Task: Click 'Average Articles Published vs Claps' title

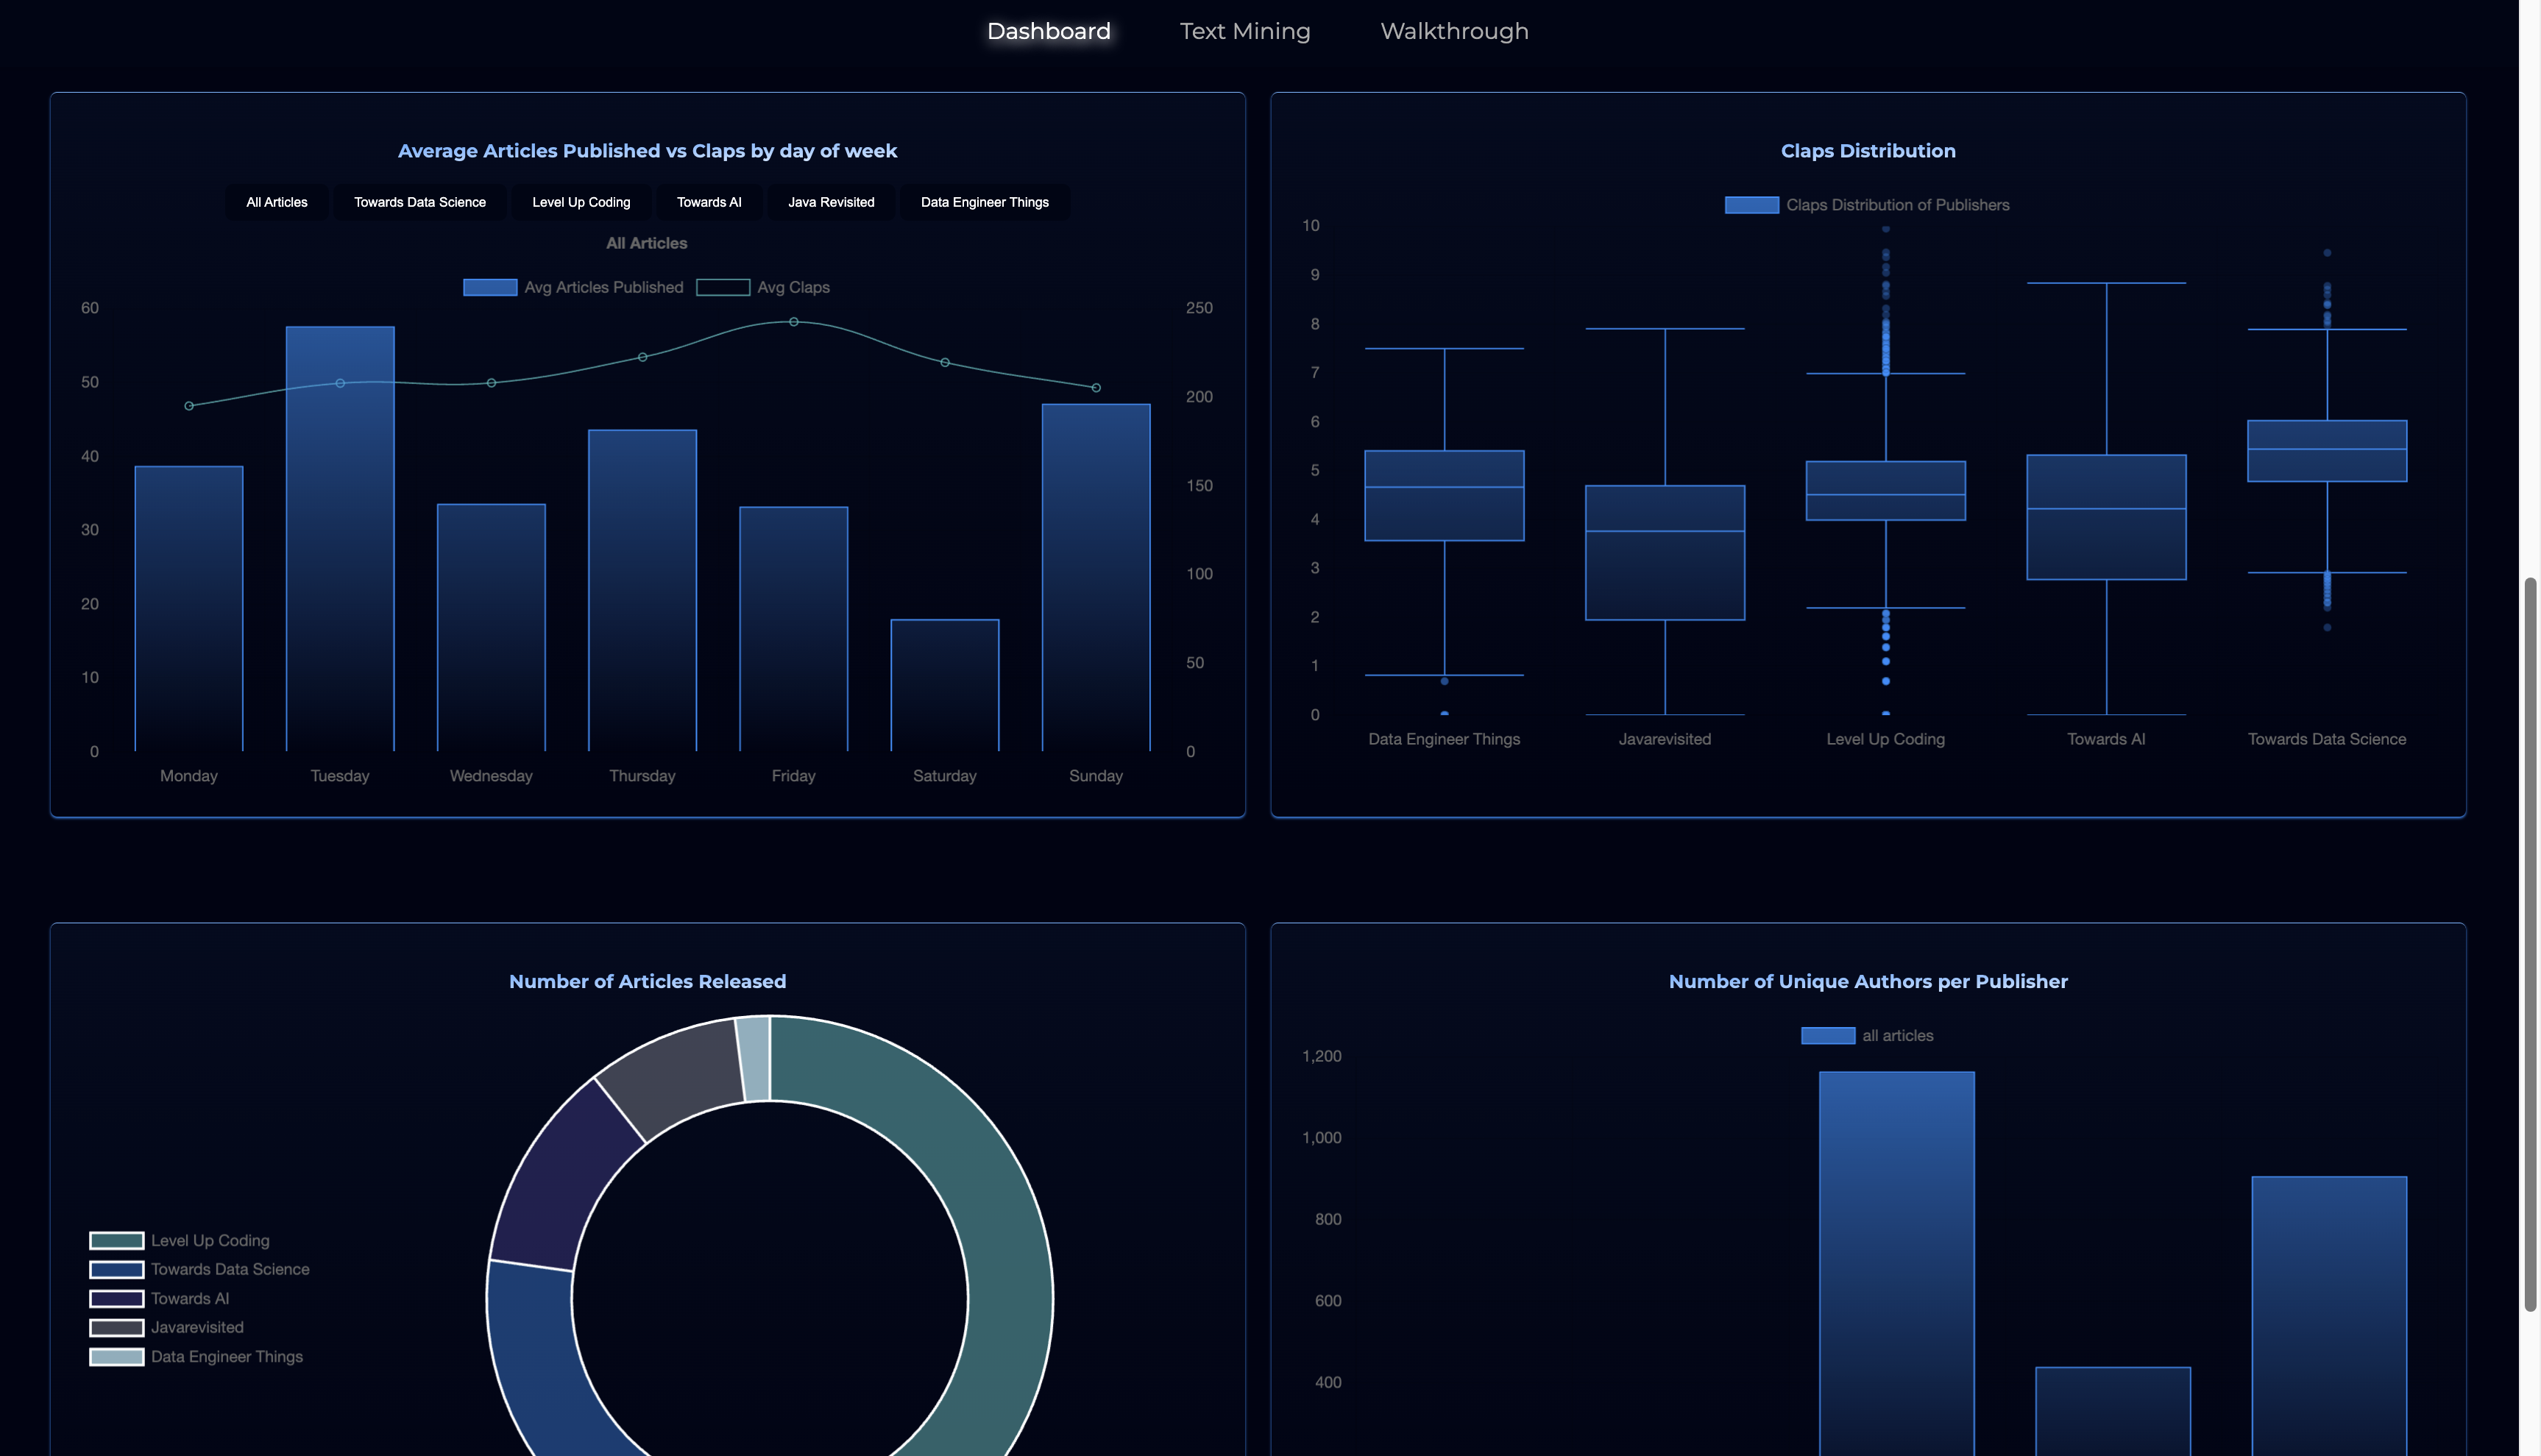Action: [x=647, y=151]
